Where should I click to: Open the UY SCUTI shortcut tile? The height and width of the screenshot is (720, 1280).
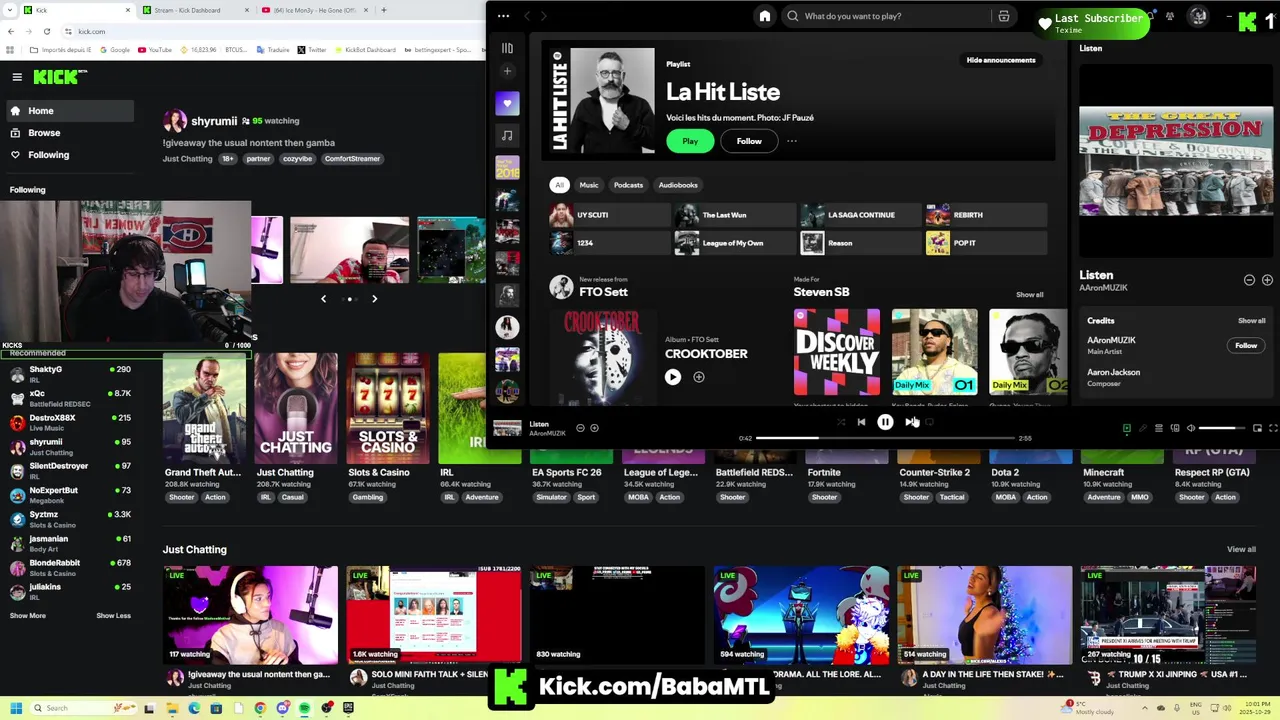pos(609,215)
